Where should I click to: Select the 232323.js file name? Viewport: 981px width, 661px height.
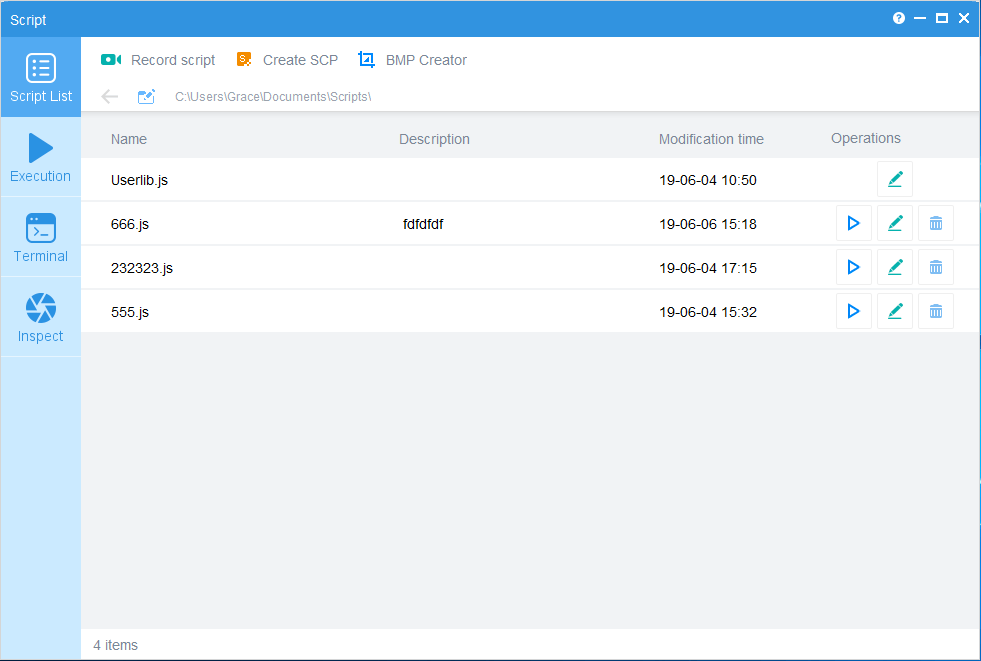click(x=141, y=268)
